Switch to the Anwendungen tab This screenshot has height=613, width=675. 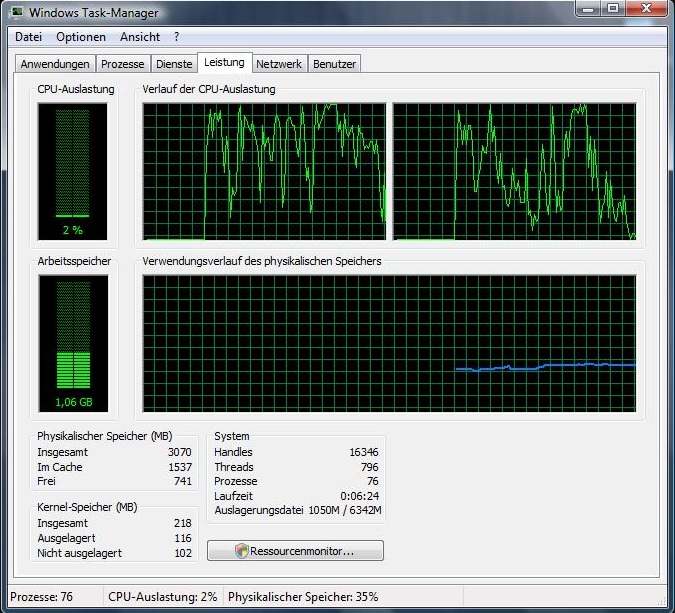(55, 64)
